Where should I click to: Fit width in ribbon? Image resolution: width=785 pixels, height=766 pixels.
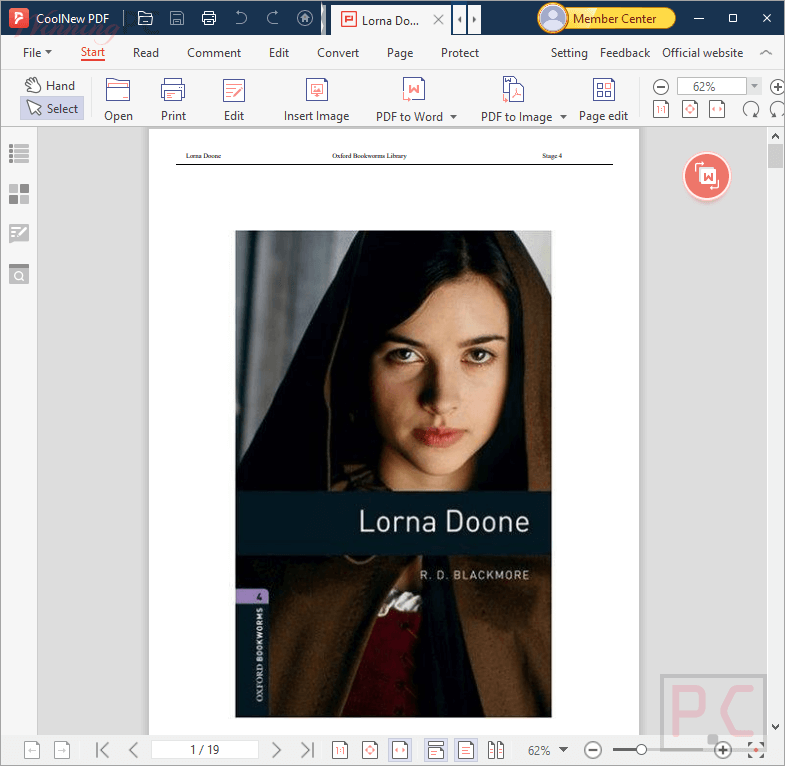coord(717,109)
